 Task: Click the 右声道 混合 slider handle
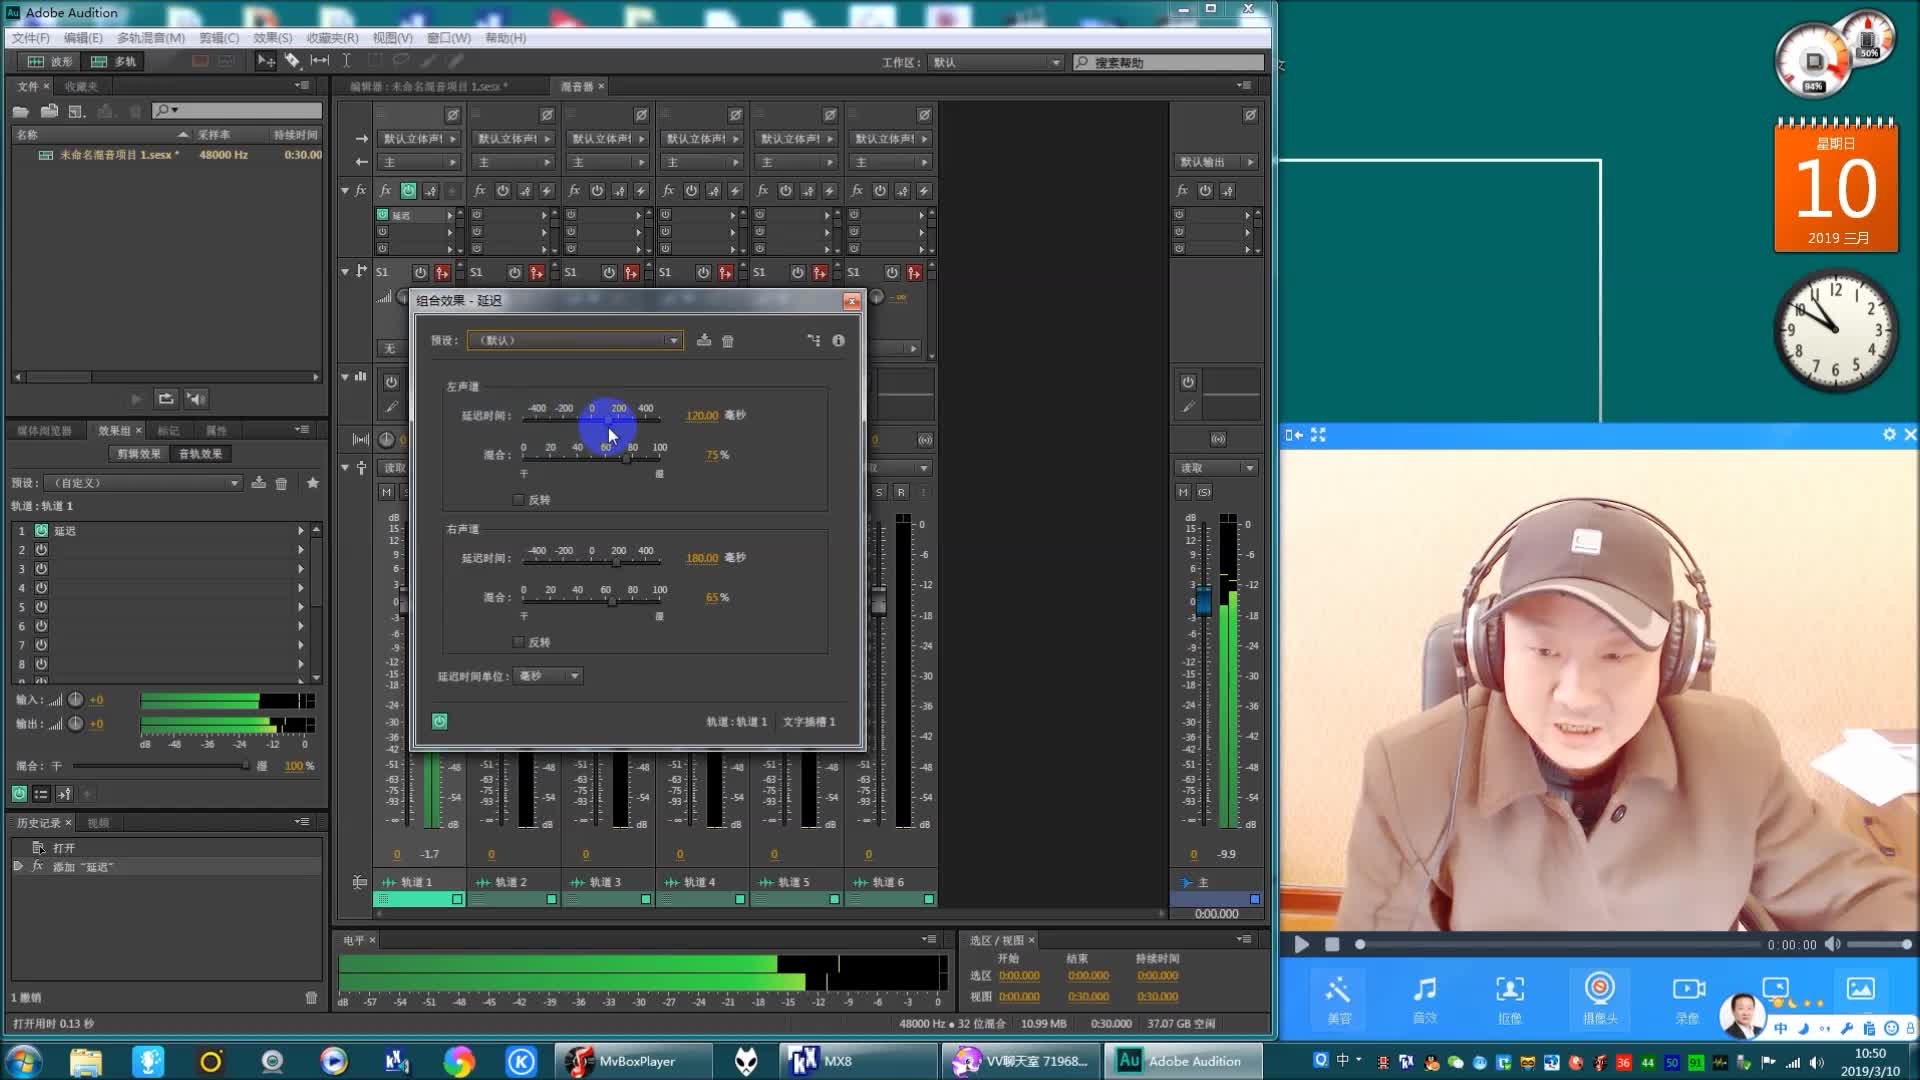click(x=612, y=602)
